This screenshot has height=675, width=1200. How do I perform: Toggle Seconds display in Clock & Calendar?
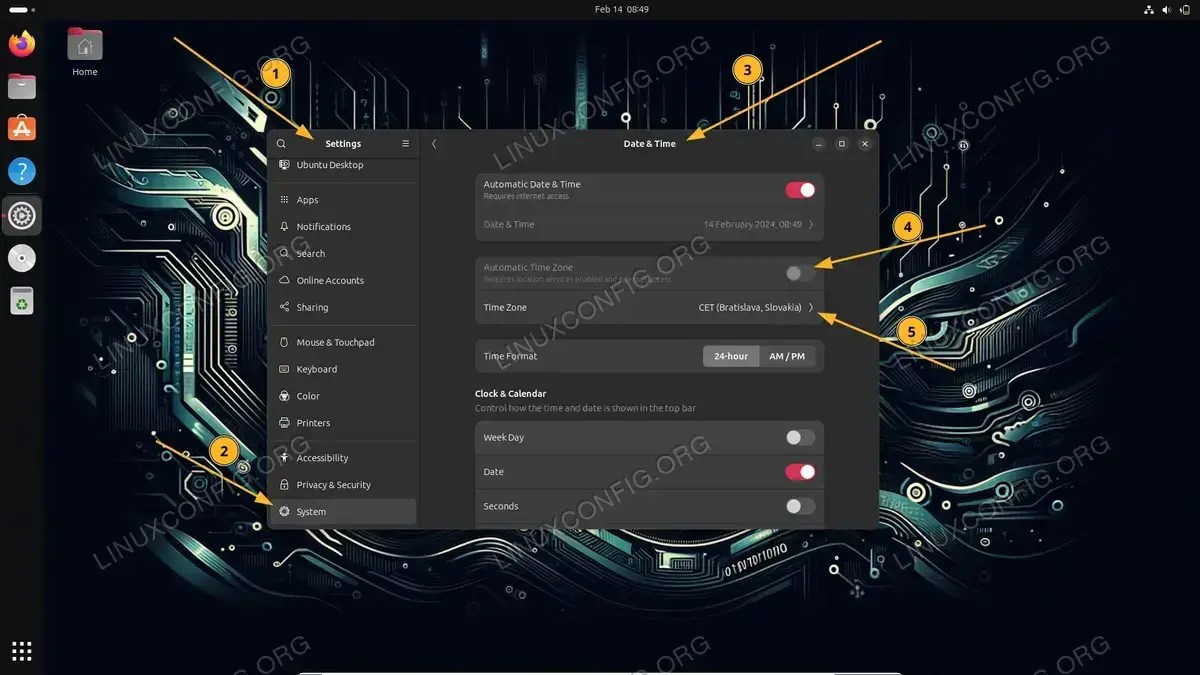click(798, 506)
